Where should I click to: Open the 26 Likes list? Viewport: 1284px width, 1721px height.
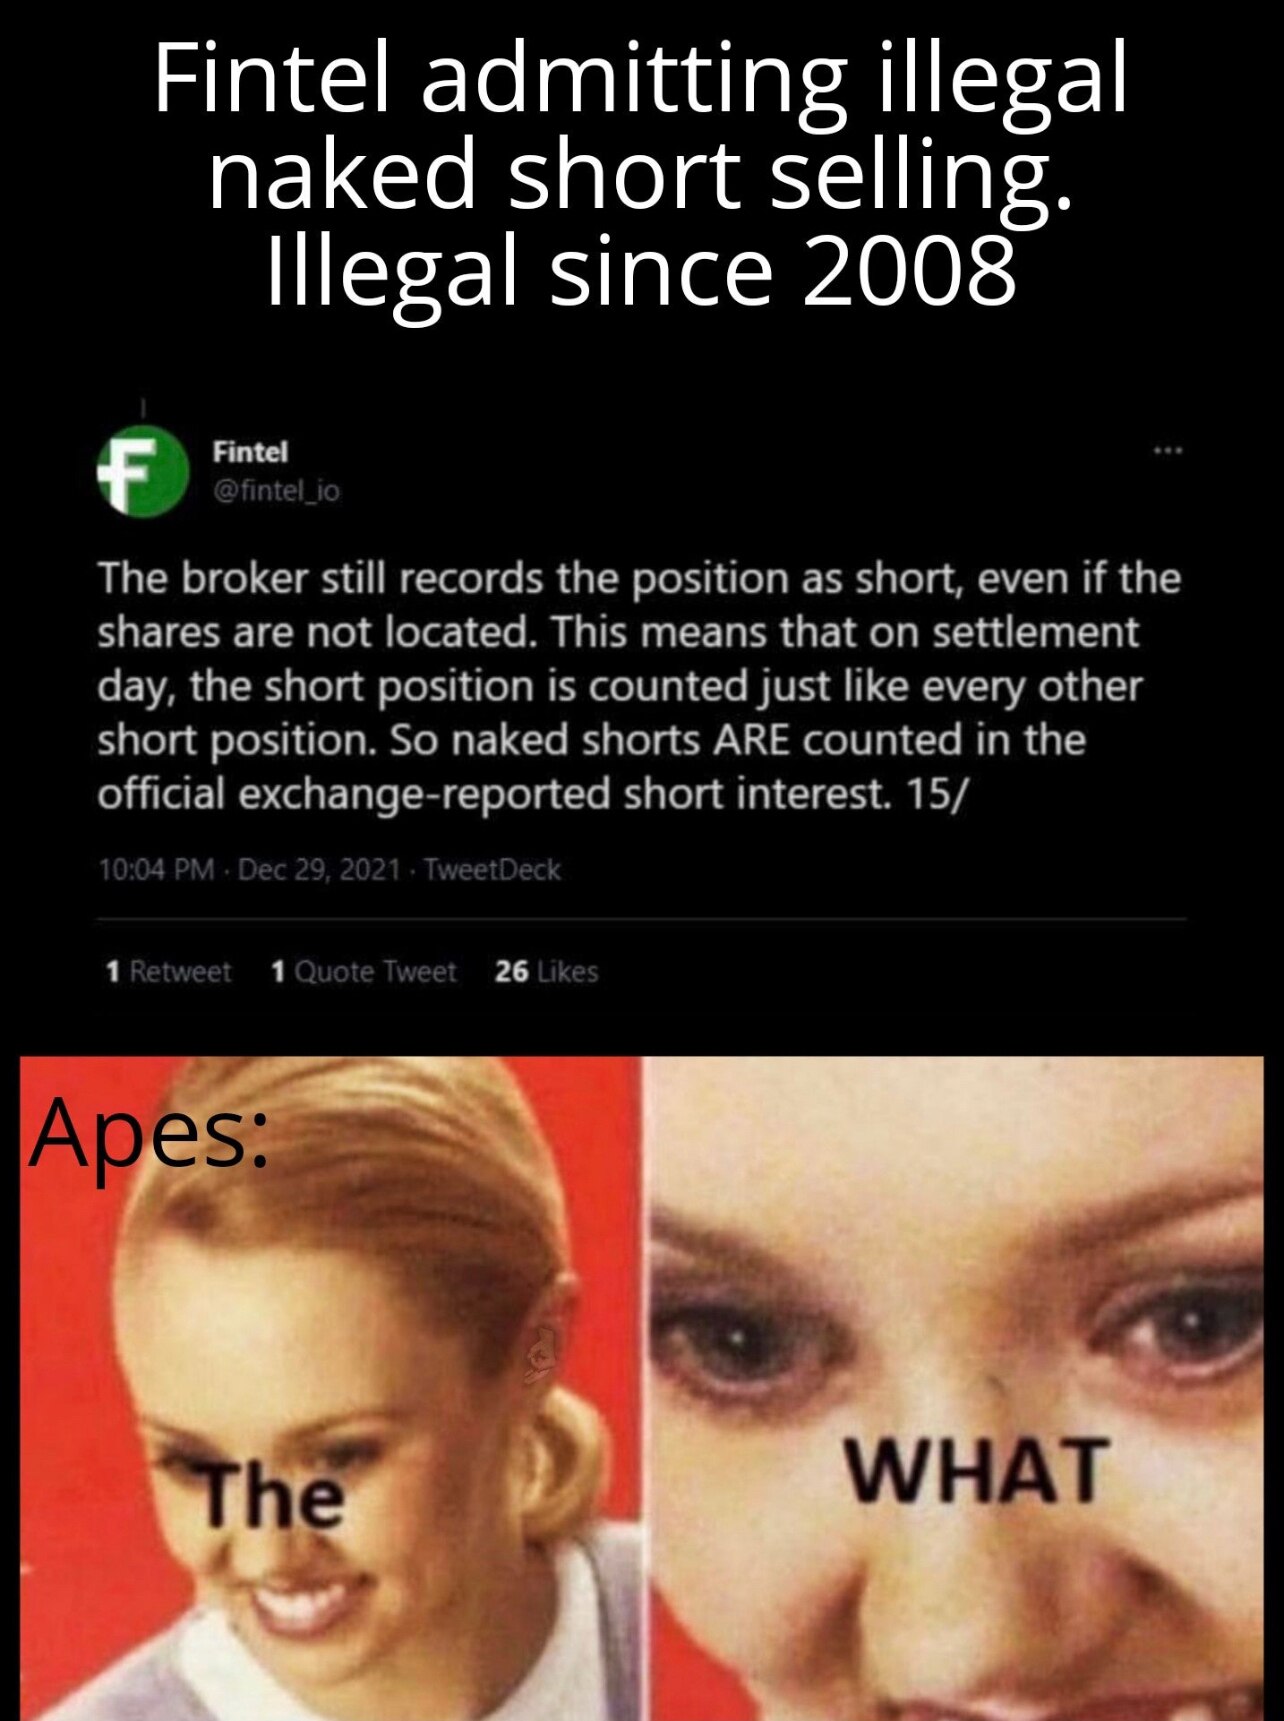click(546, 971)
